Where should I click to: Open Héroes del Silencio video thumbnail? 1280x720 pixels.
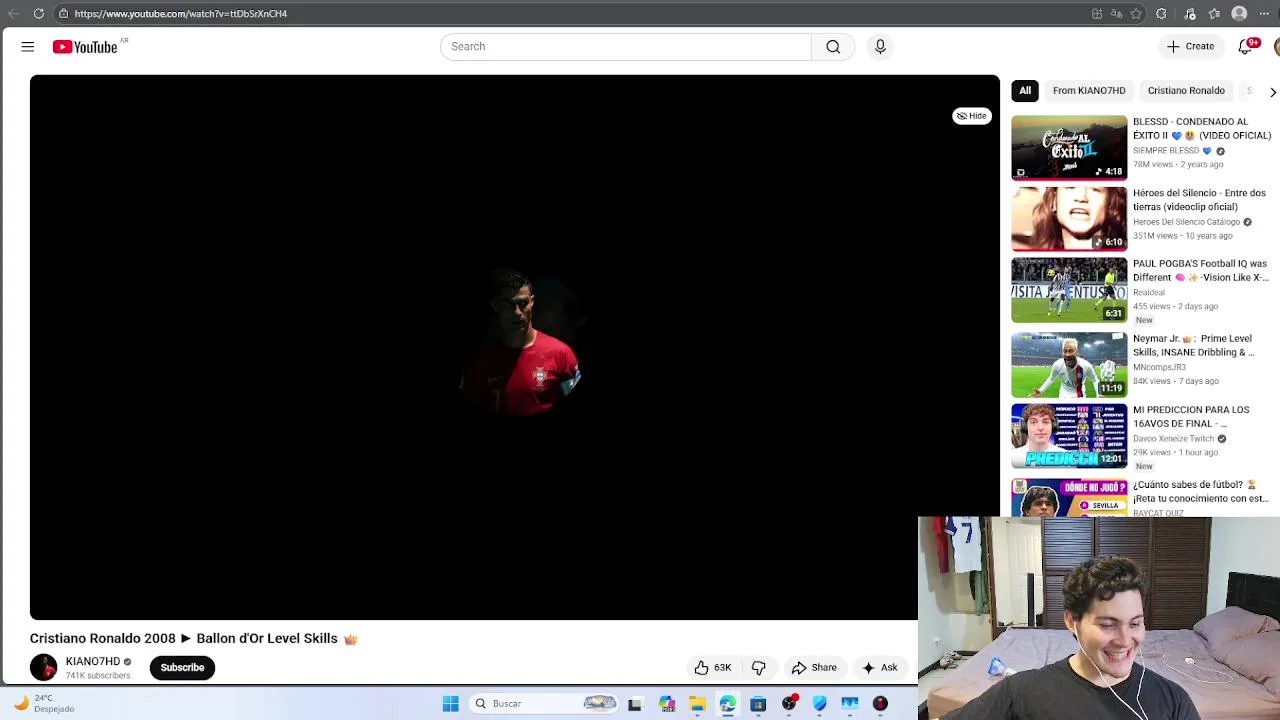point(1069,219)
